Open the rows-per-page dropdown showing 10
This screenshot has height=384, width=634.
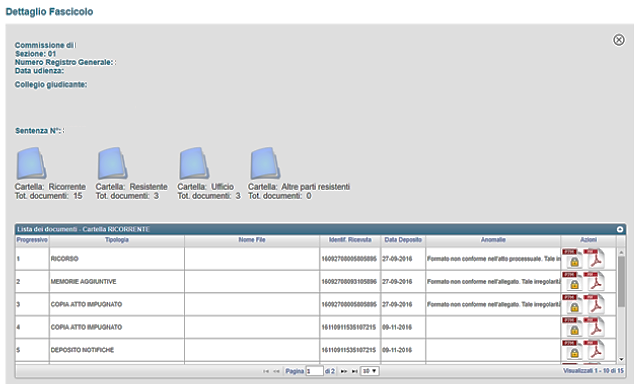pos(370,371)
